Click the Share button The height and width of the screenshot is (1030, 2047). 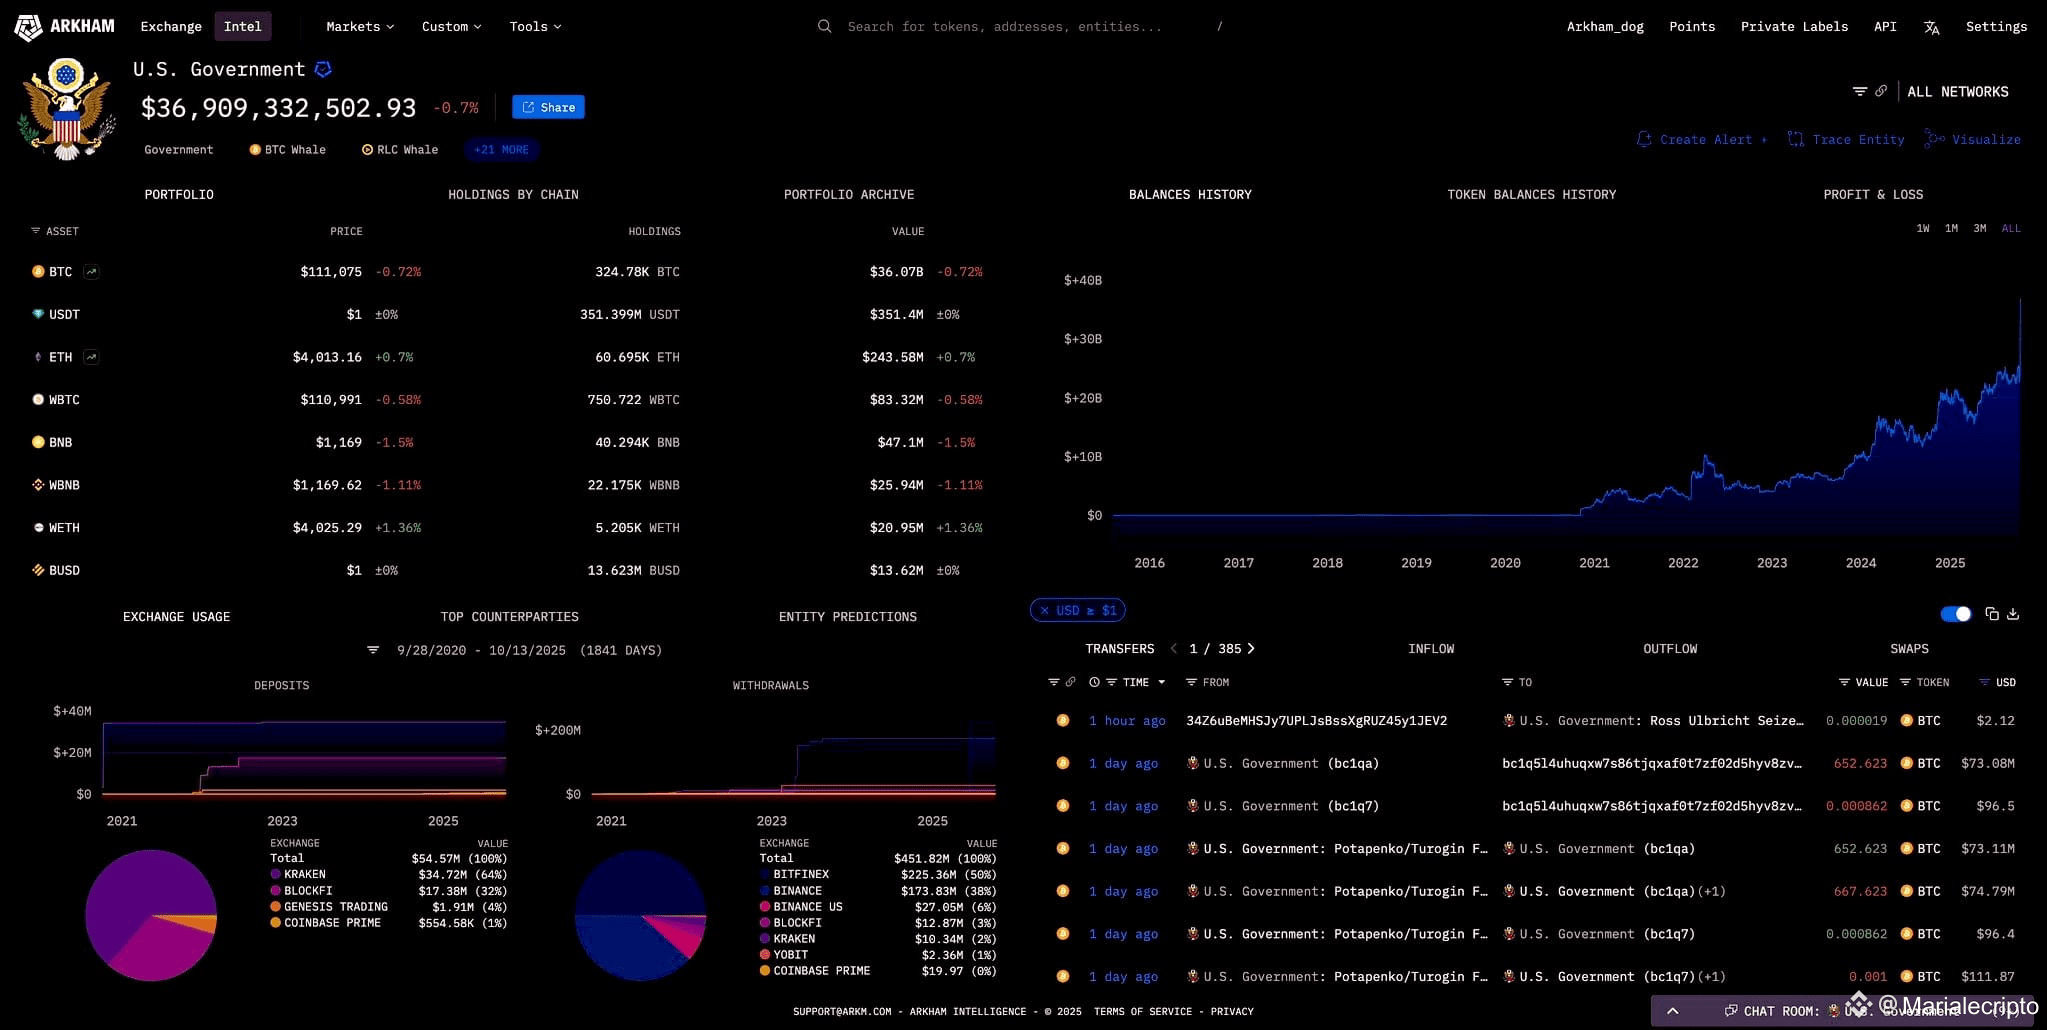pyautogui.click(x=547, y=107)
